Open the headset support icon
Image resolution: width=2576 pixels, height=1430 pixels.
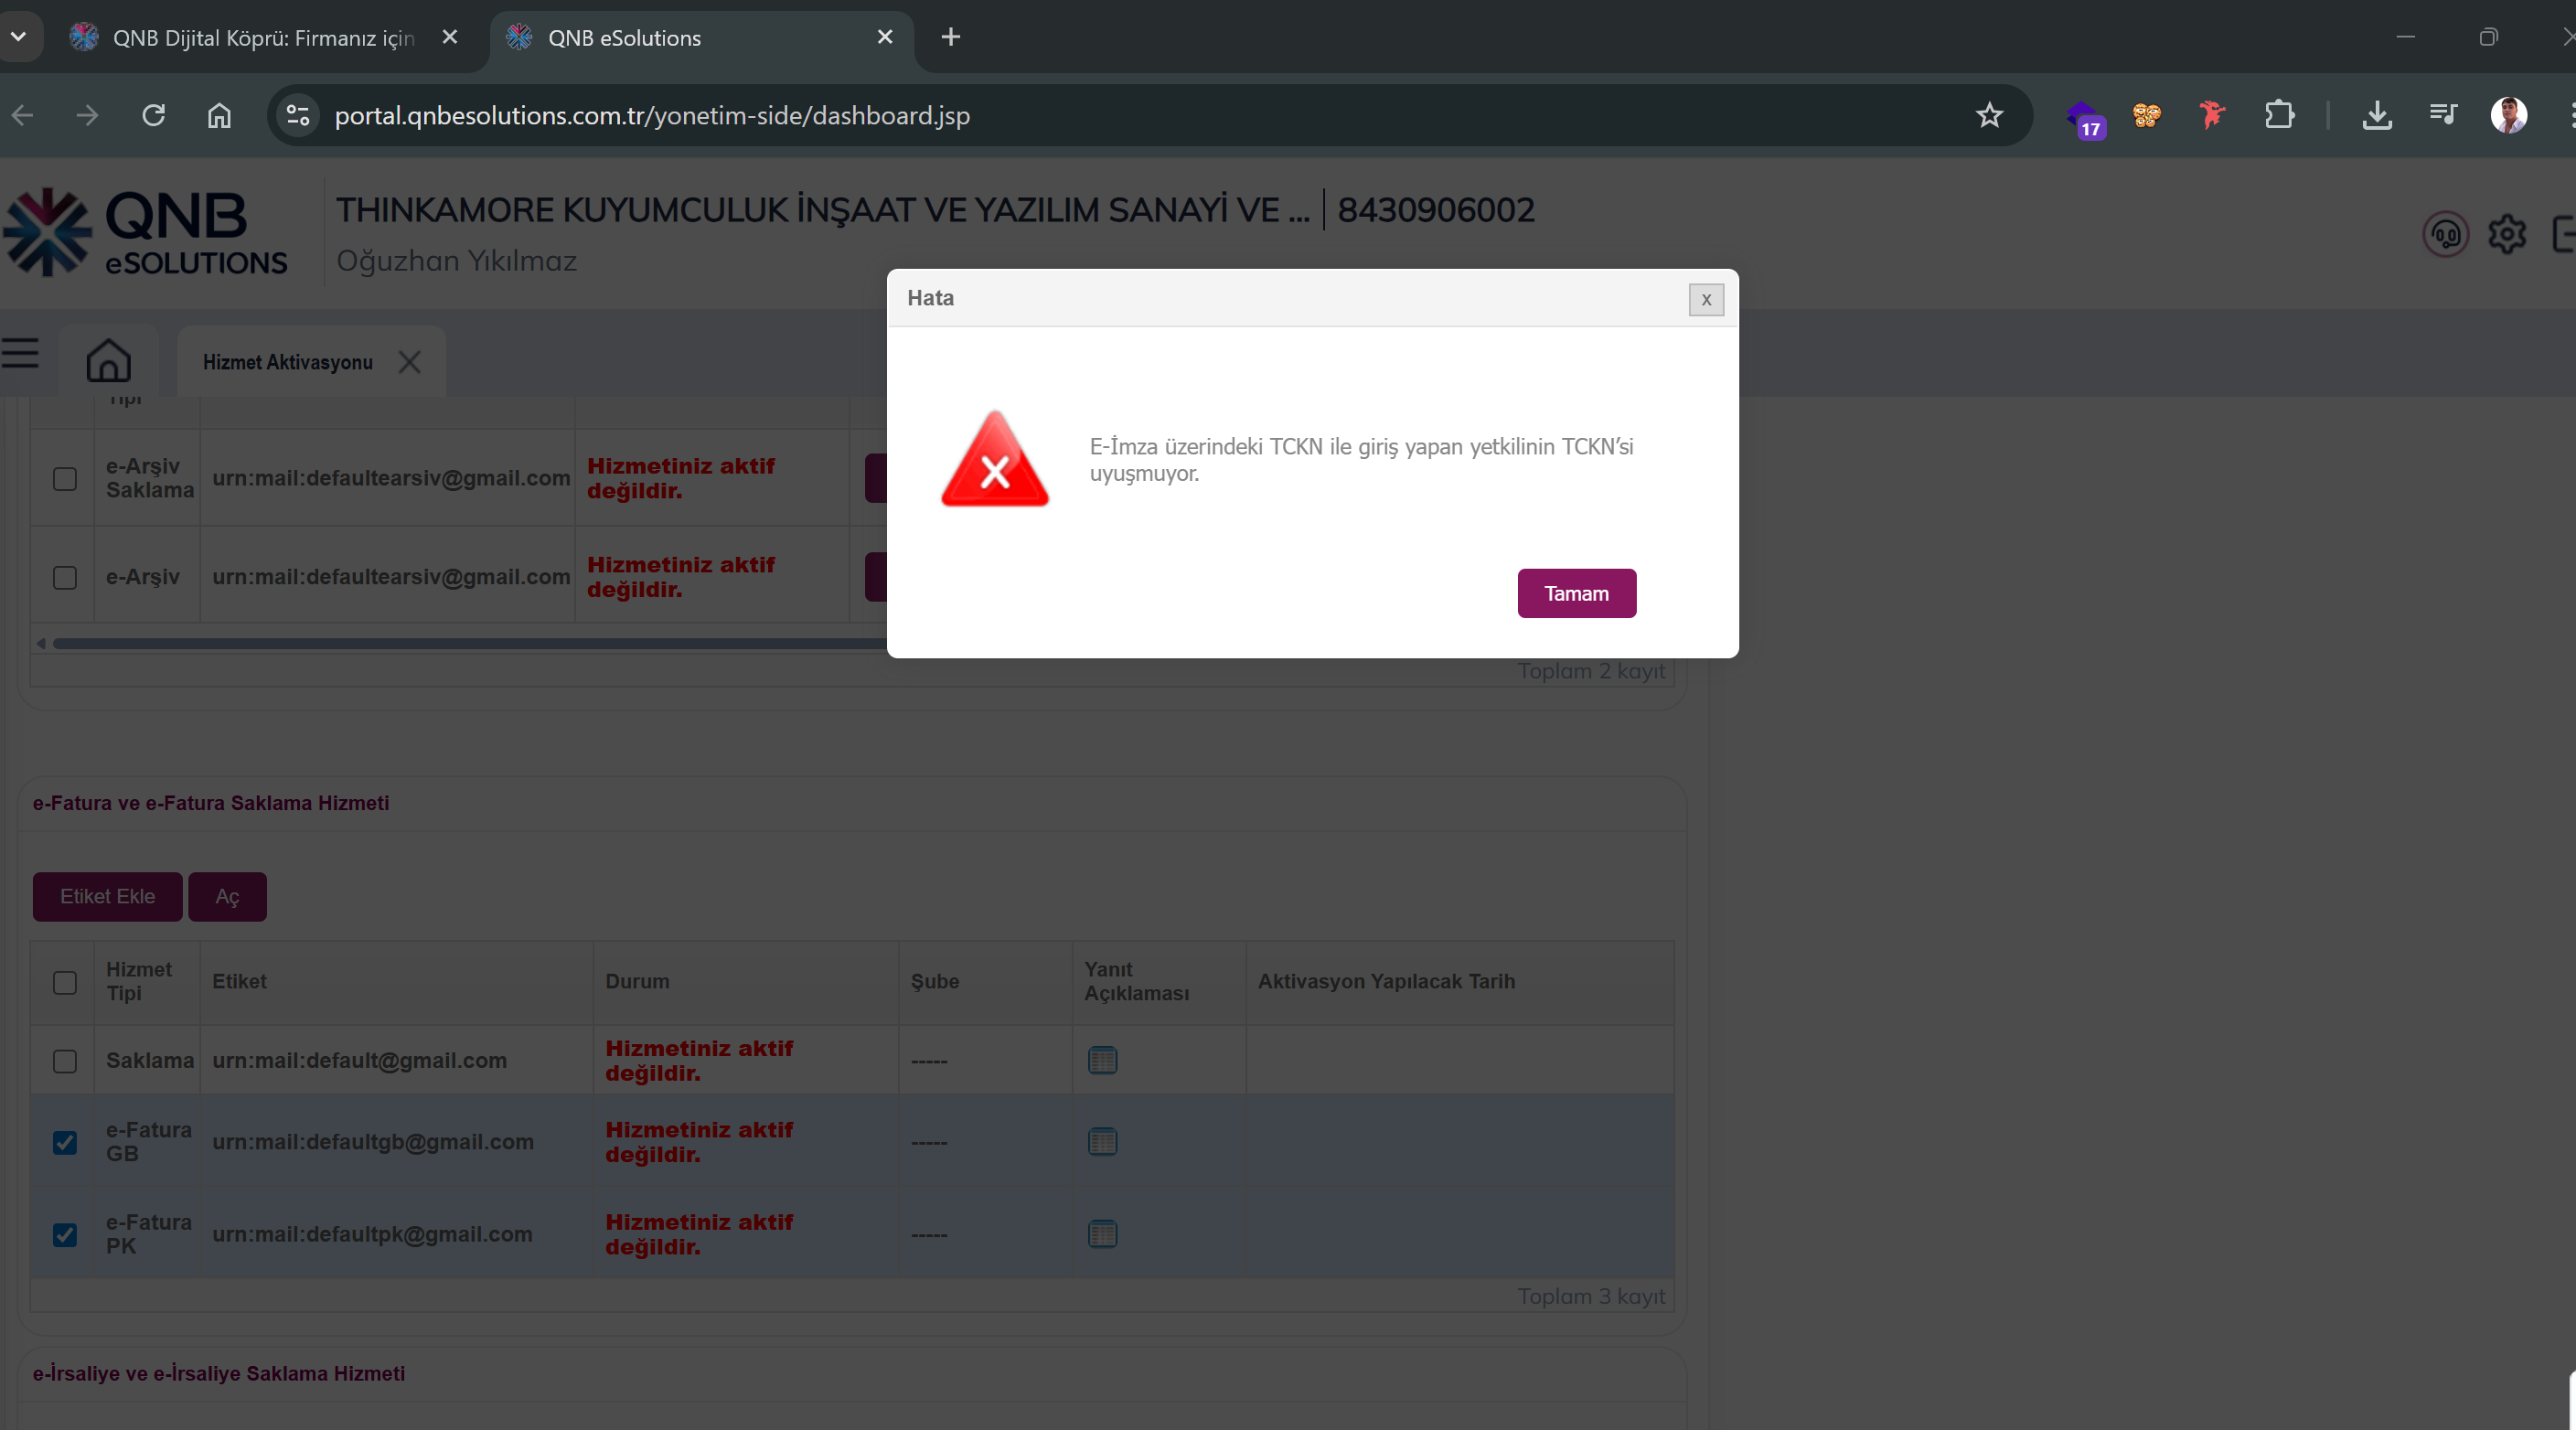[x=2445, y=235]
